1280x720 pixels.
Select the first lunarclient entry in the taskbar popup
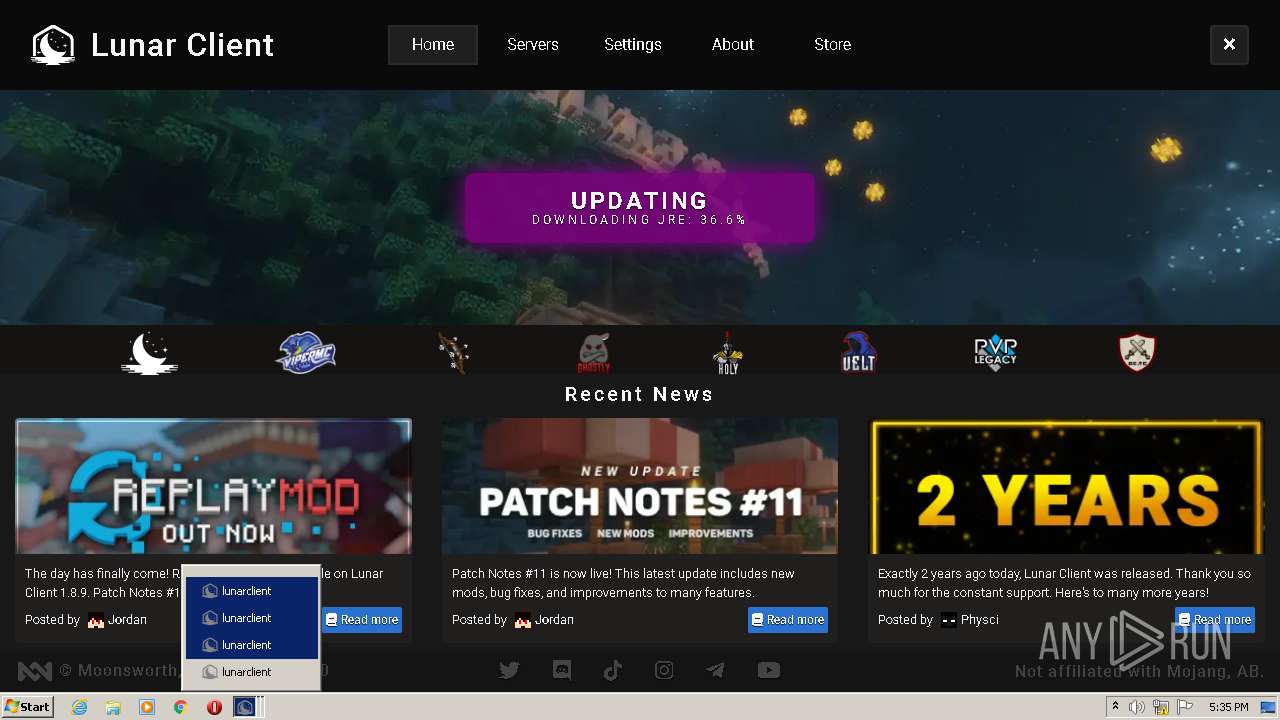tap(251, 591)
